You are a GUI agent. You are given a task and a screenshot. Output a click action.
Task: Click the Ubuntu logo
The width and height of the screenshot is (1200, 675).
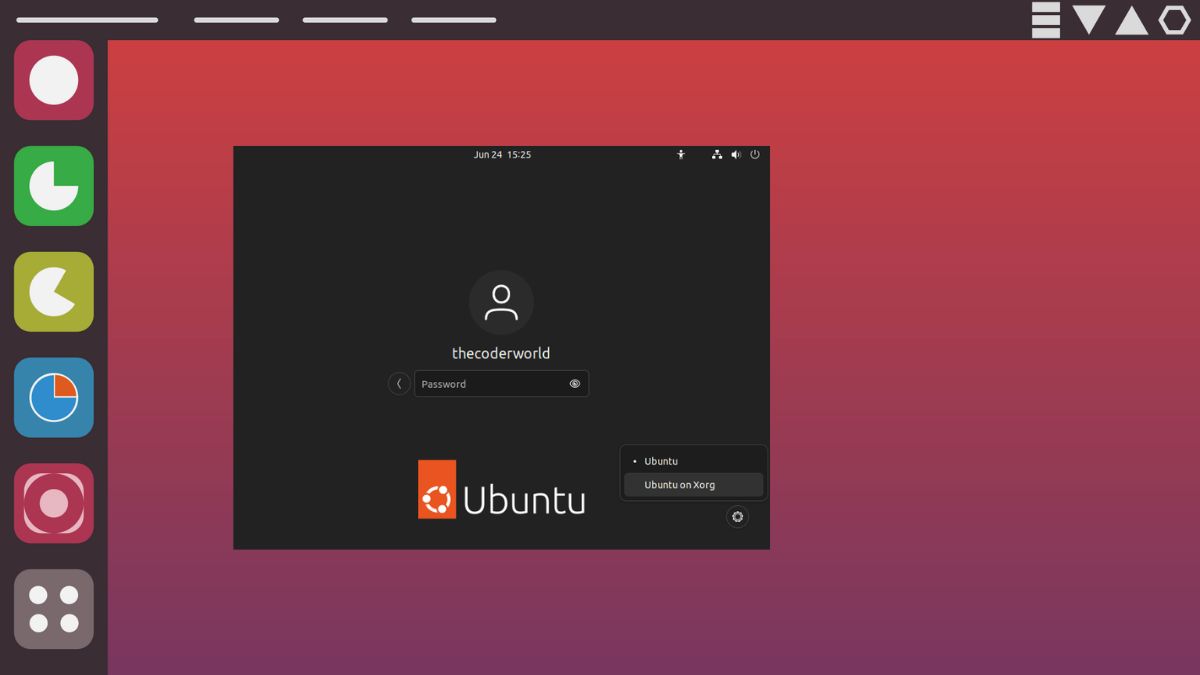pos(501,489)
